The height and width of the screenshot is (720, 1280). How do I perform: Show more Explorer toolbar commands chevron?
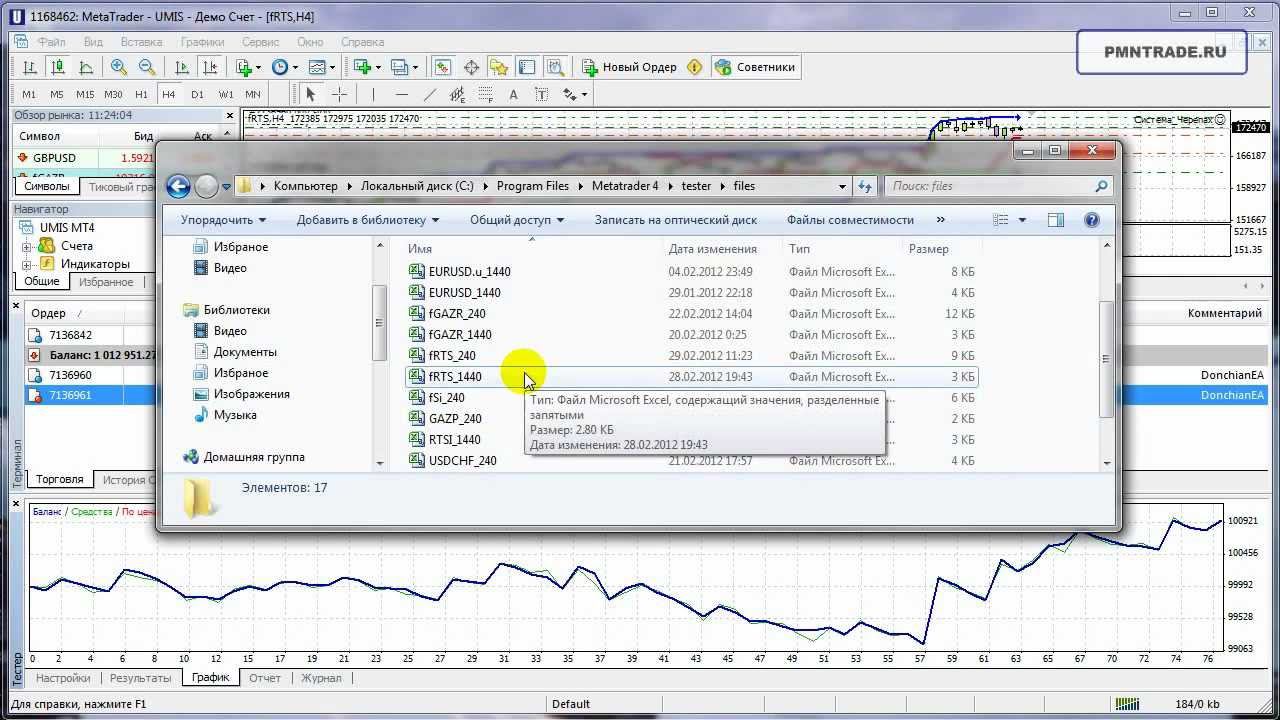[x=940, y=220]
